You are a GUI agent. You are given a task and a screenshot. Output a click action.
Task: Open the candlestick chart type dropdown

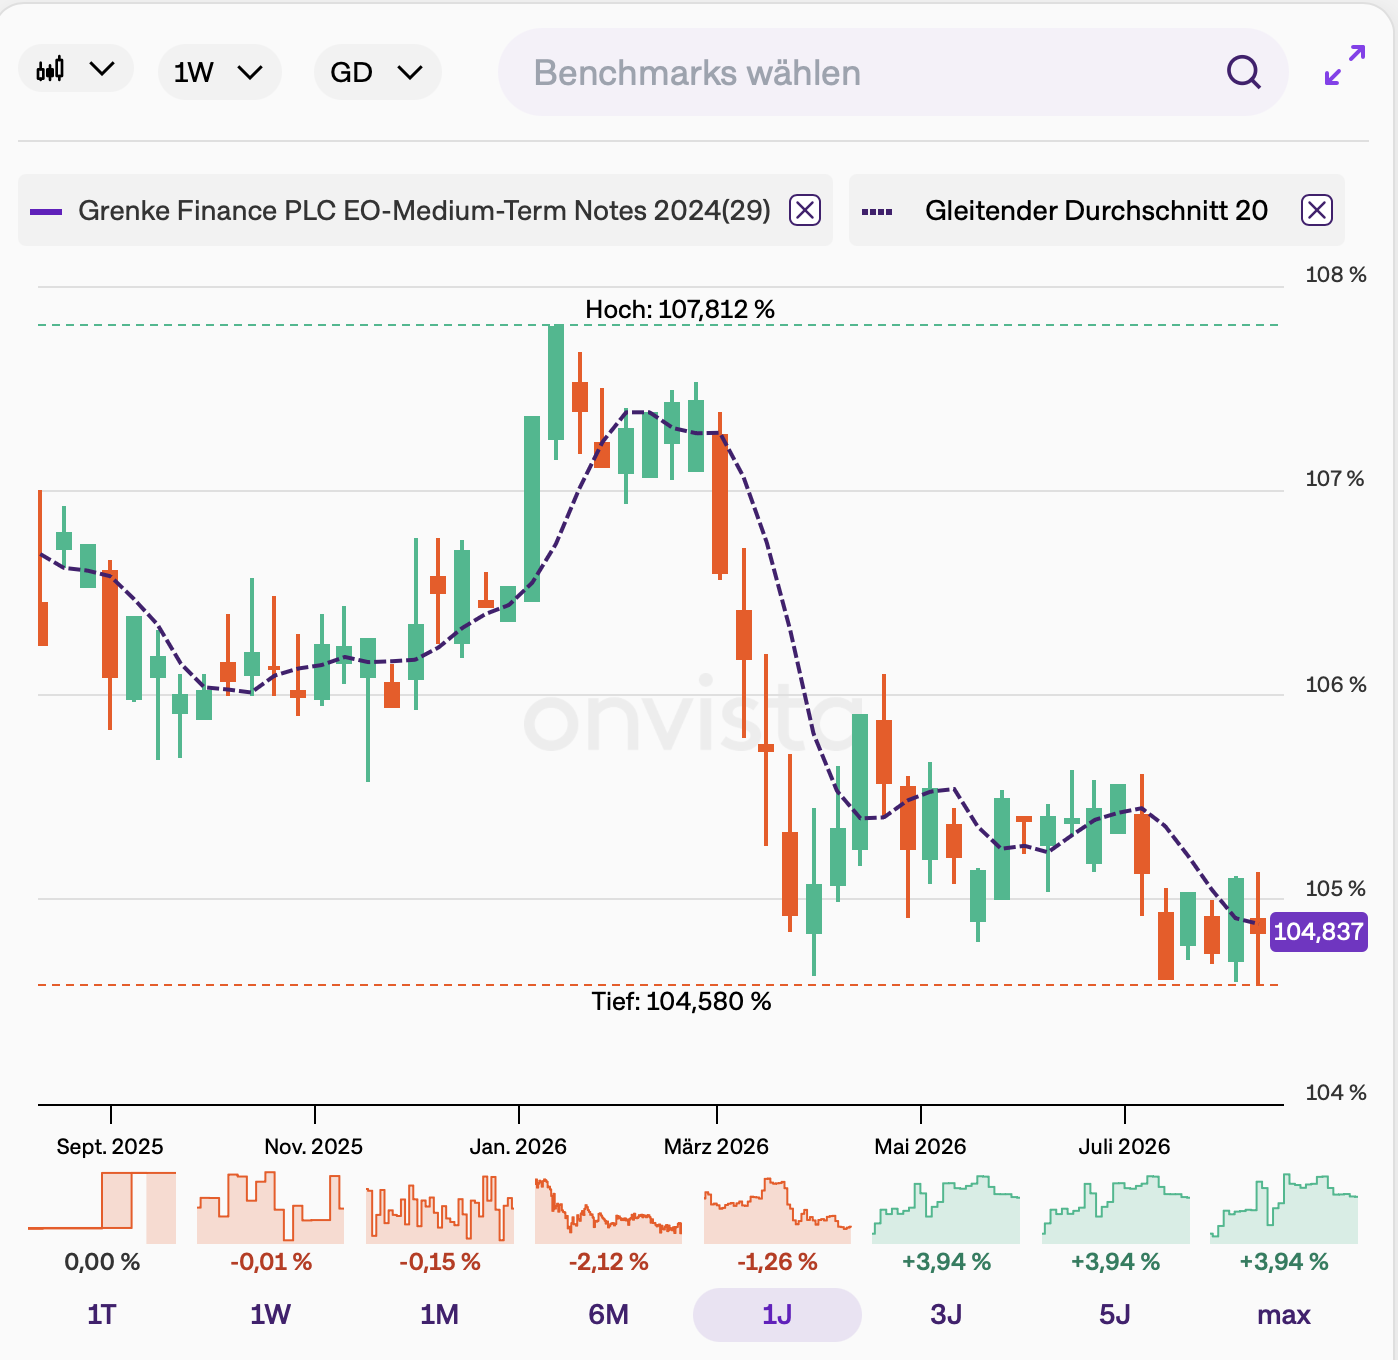point(76,70)
